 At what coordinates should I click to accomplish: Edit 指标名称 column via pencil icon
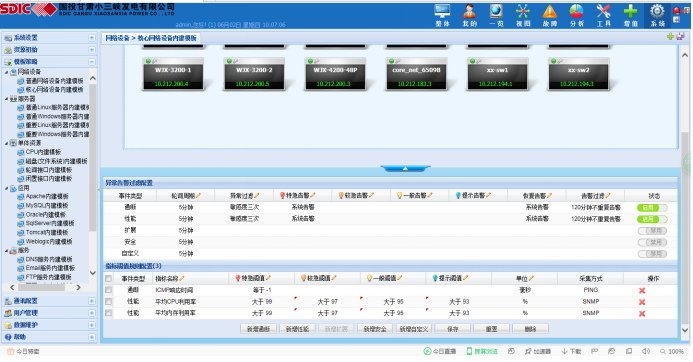pyautogui.click(x=182, y=278)
